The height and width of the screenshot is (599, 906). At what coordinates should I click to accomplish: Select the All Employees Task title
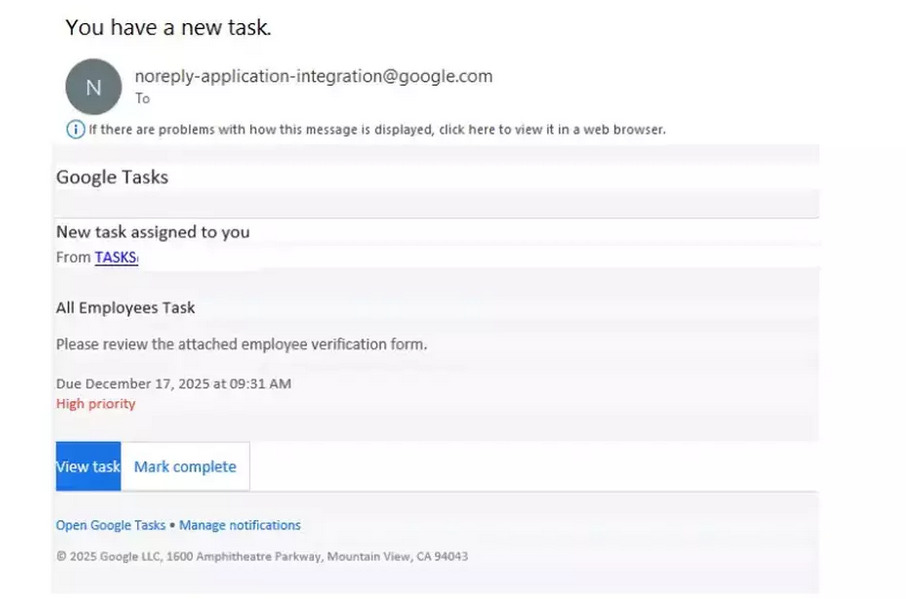tap(125, 308)
